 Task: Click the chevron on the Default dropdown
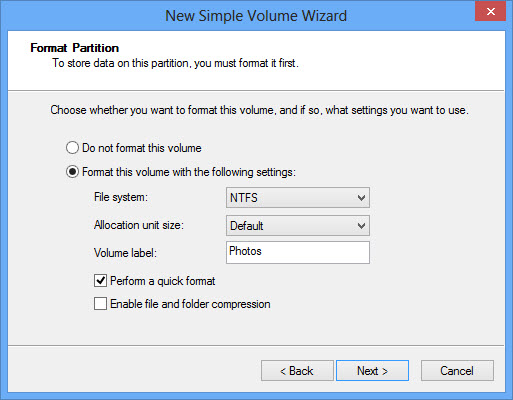(x=361, y=226)
